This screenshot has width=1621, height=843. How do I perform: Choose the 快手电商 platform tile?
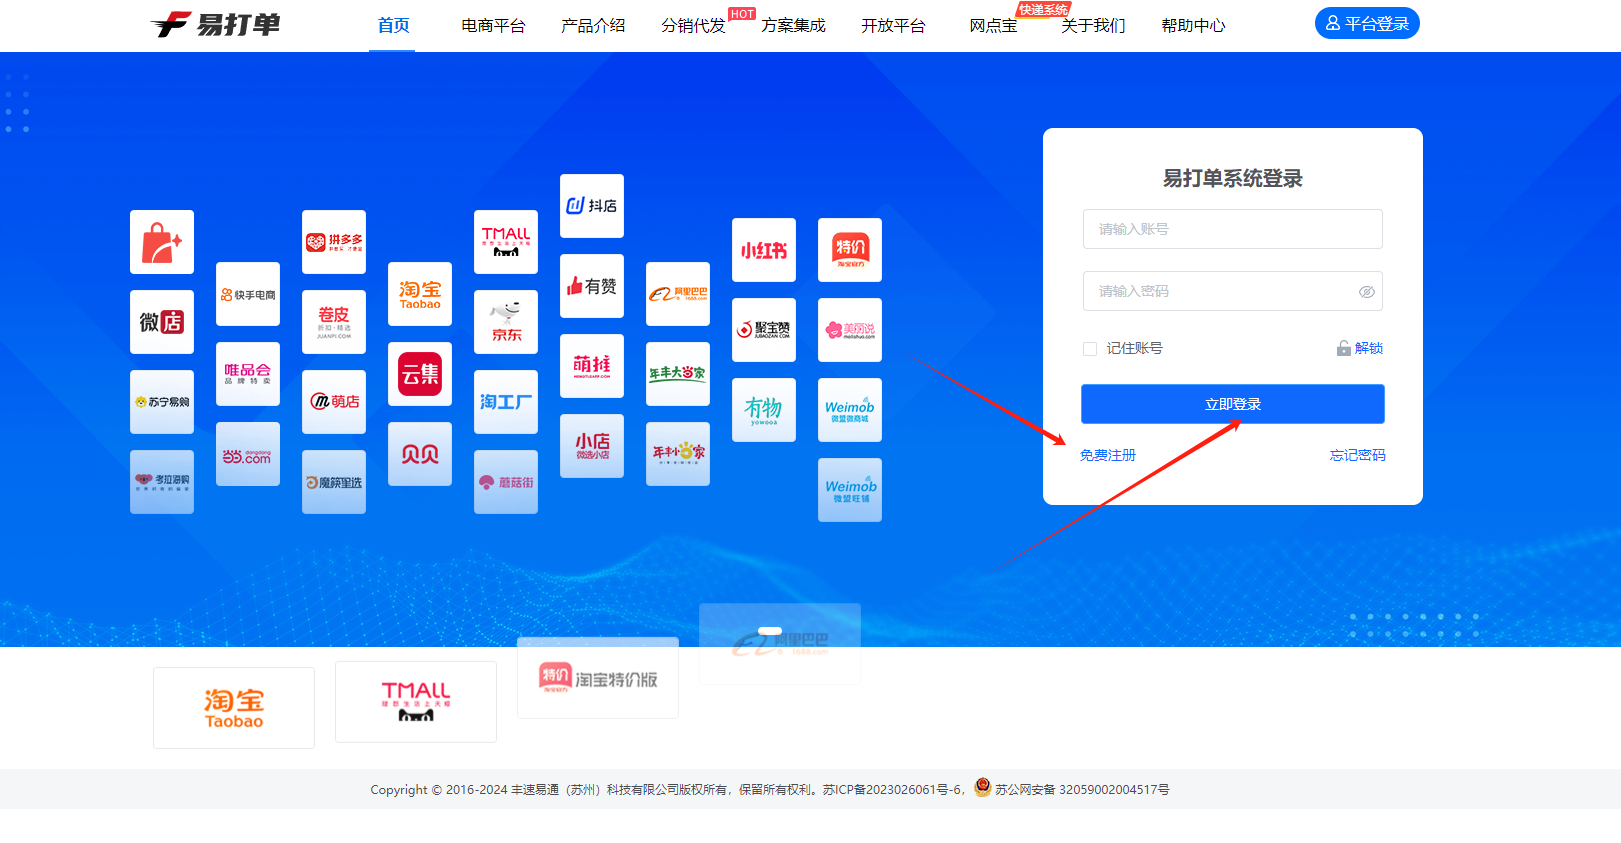coord(248,294)
